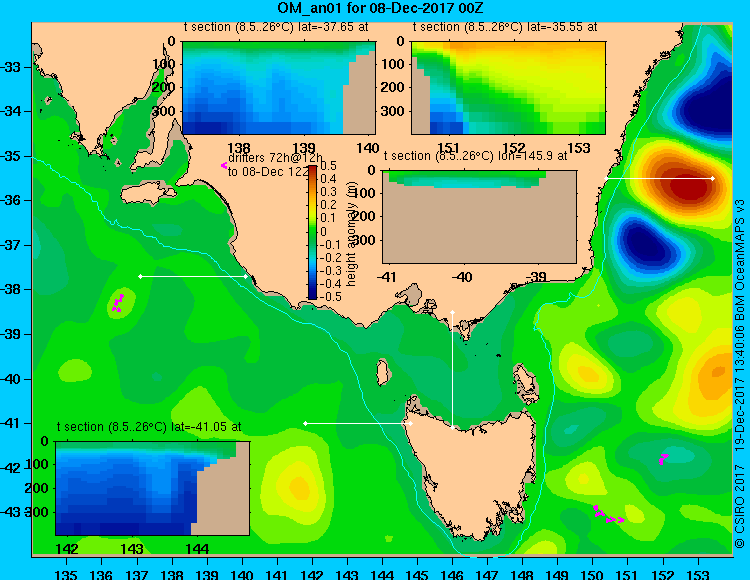Click latitude label -42 on left axis
This screenshot has width=750, height=580.
pyautogui.click(x=11, y=468)
